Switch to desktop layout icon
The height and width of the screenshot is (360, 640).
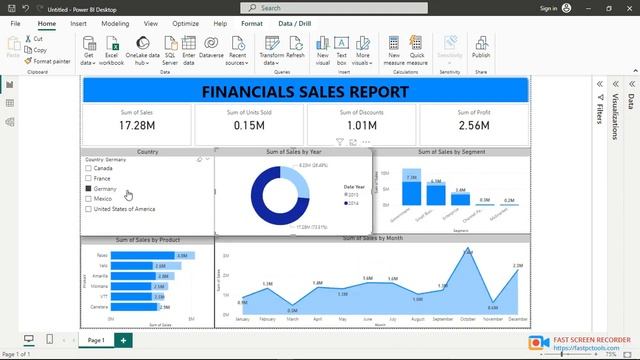(x=29, y=339)
